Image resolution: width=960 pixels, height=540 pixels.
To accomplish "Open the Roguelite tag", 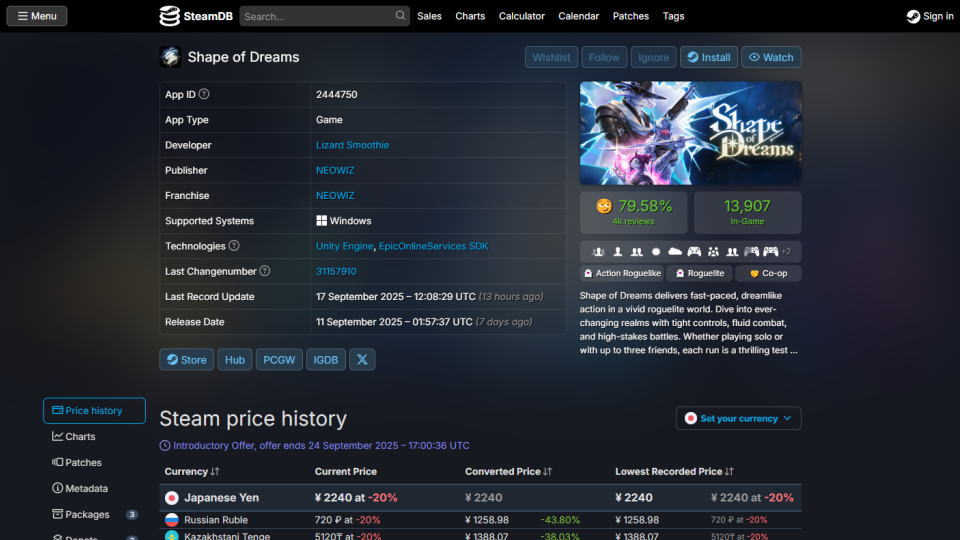I will (x=699, y=273).
